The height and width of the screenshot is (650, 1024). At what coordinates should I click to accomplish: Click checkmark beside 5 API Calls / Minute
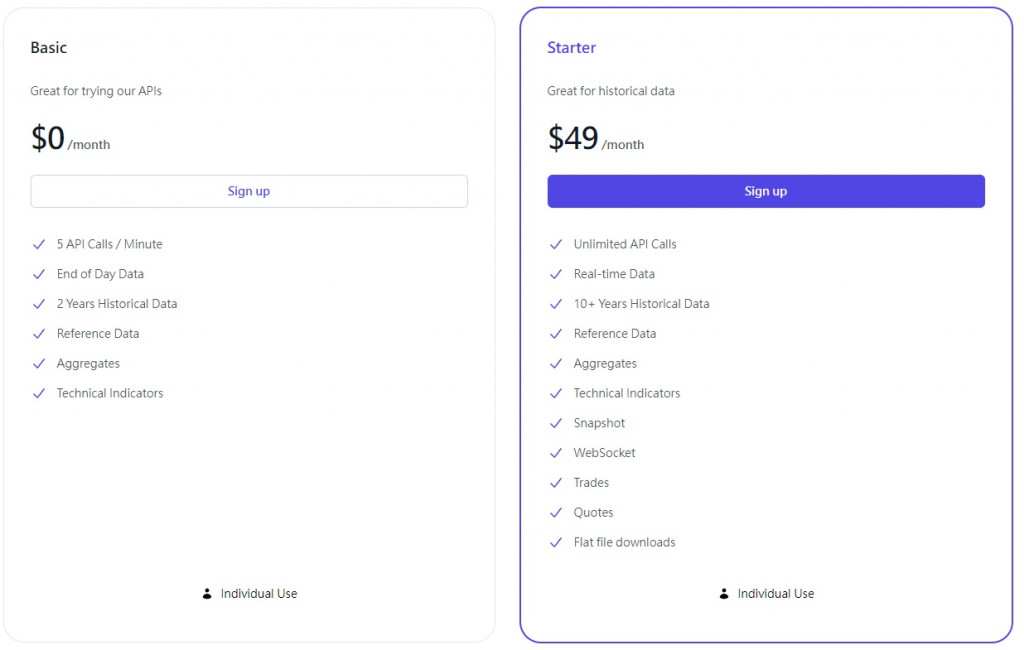tap(39, 244)
